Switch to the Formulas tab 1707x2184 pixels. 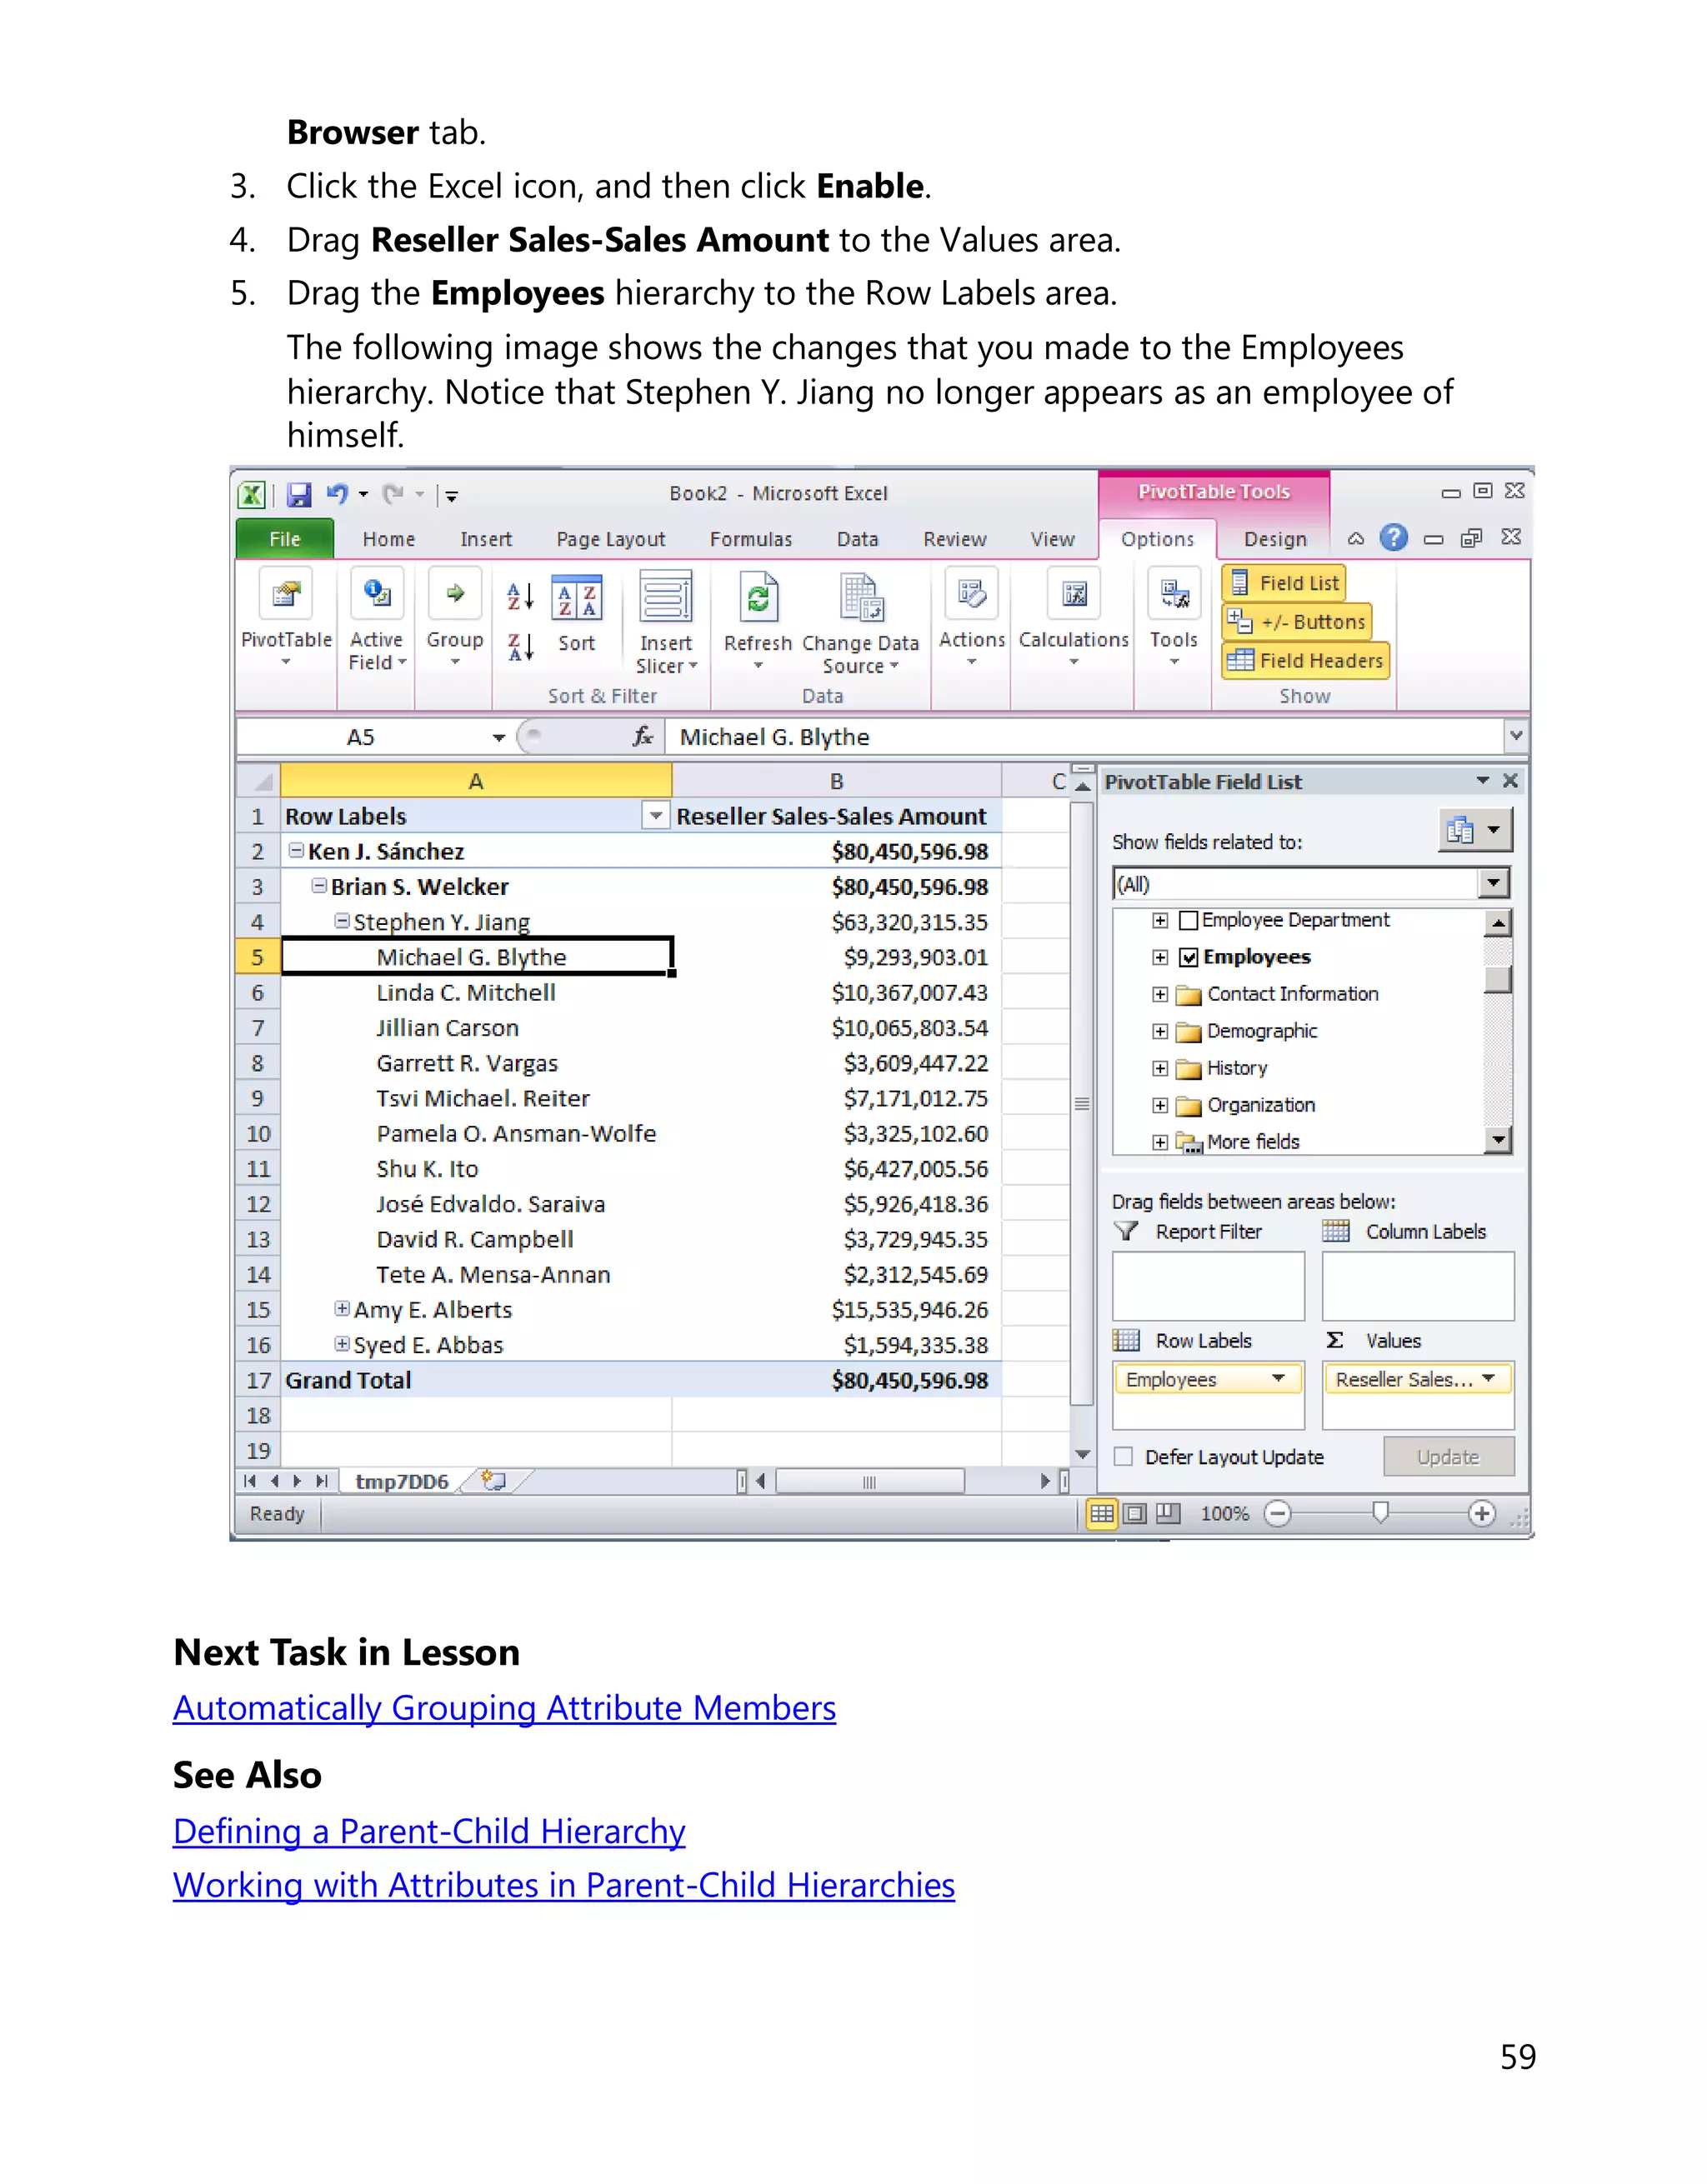tap(751, 539)
